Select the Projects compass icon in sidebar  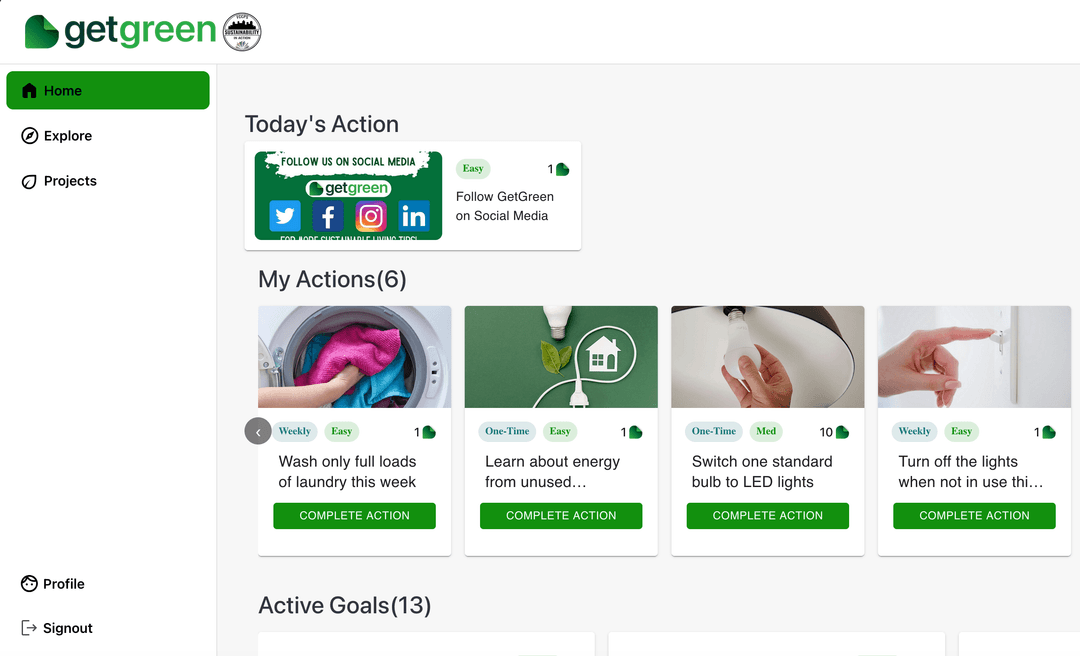click(x=28, y=181)
